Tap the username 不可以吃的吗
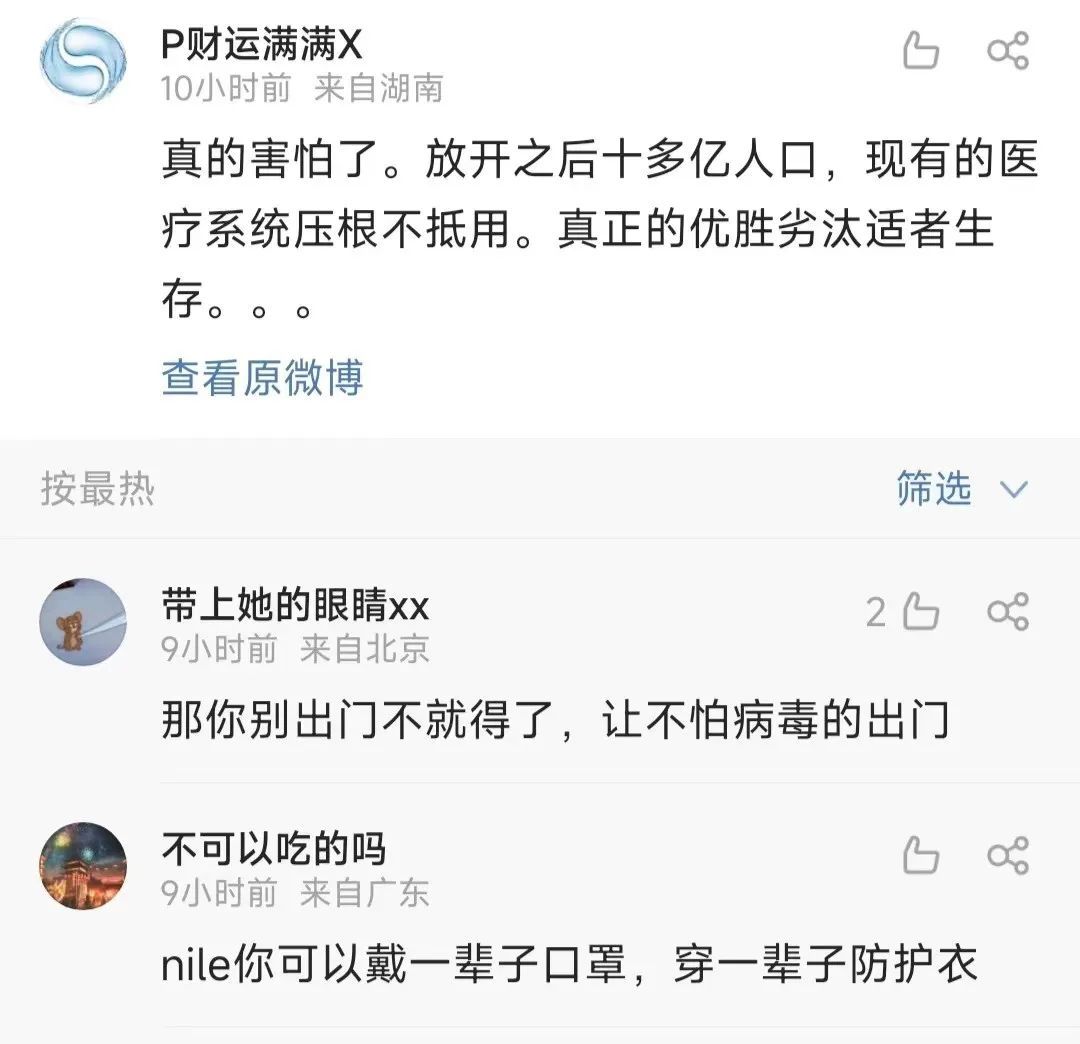Viewport: 1080px width, 1044px height. (x=273, y=850)
